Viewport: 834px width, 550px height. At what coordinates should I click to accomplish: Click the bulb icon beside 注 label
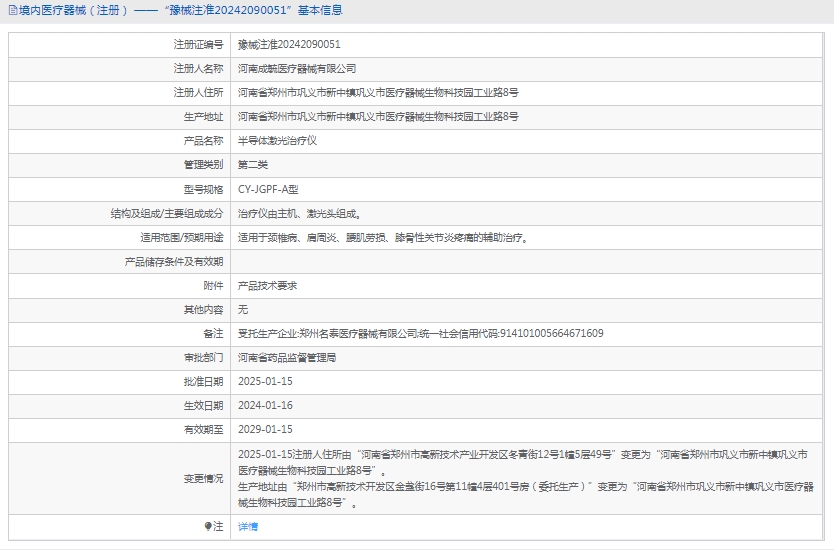[208, 526]
